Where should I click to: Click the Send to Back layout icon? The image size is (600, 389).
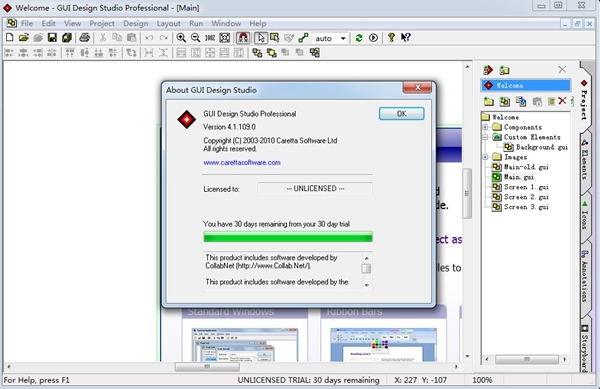[272, 52]
